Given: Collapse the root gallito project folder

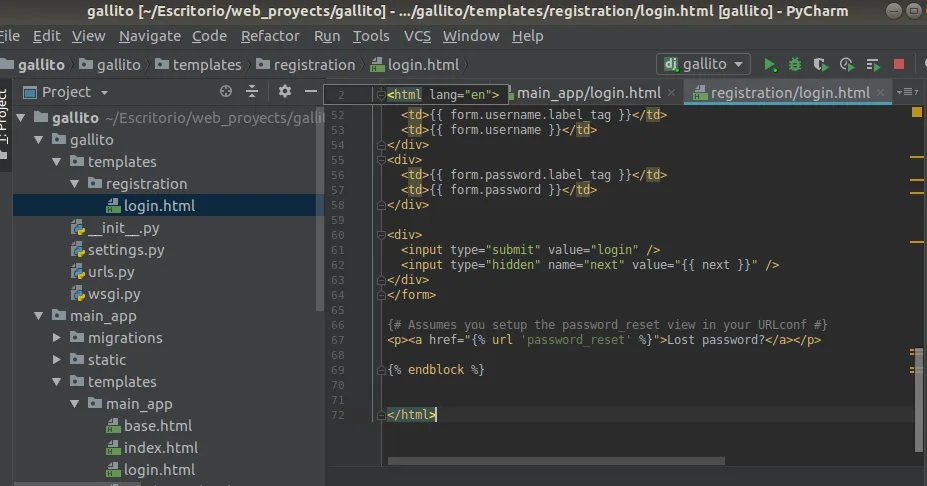Looking at the screenshot, I should [21, 118].
